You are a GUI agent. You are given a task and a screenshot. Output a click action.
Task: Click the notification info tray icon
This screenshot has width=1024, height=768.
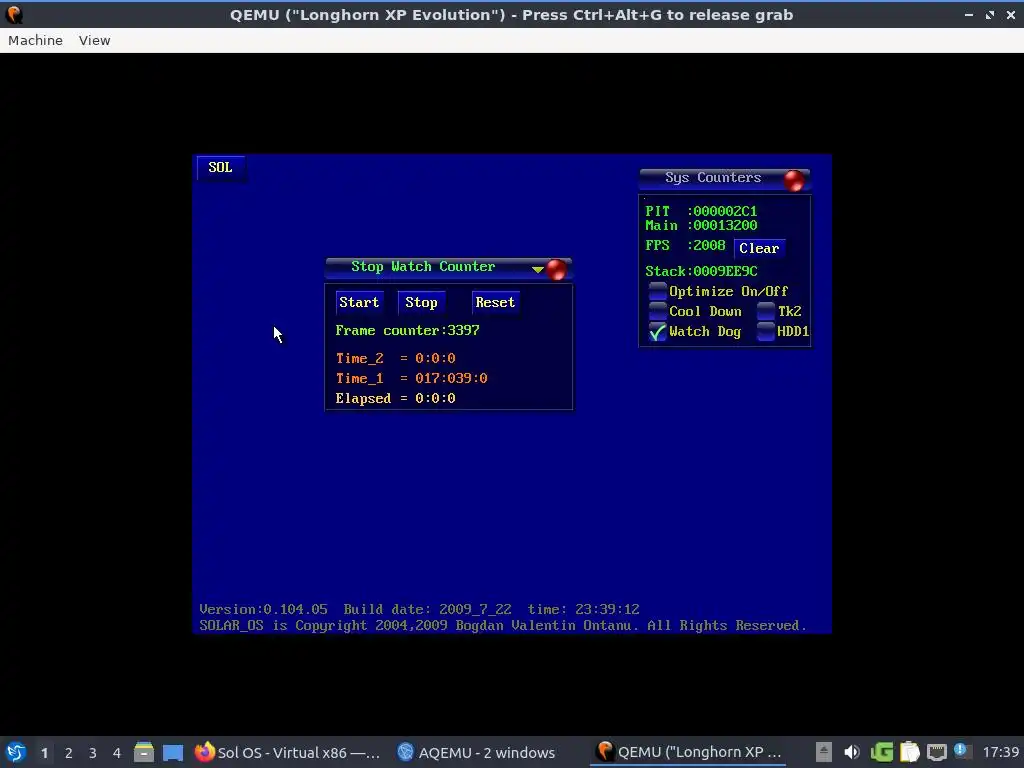pyautogui.click(x=961, y=751)
